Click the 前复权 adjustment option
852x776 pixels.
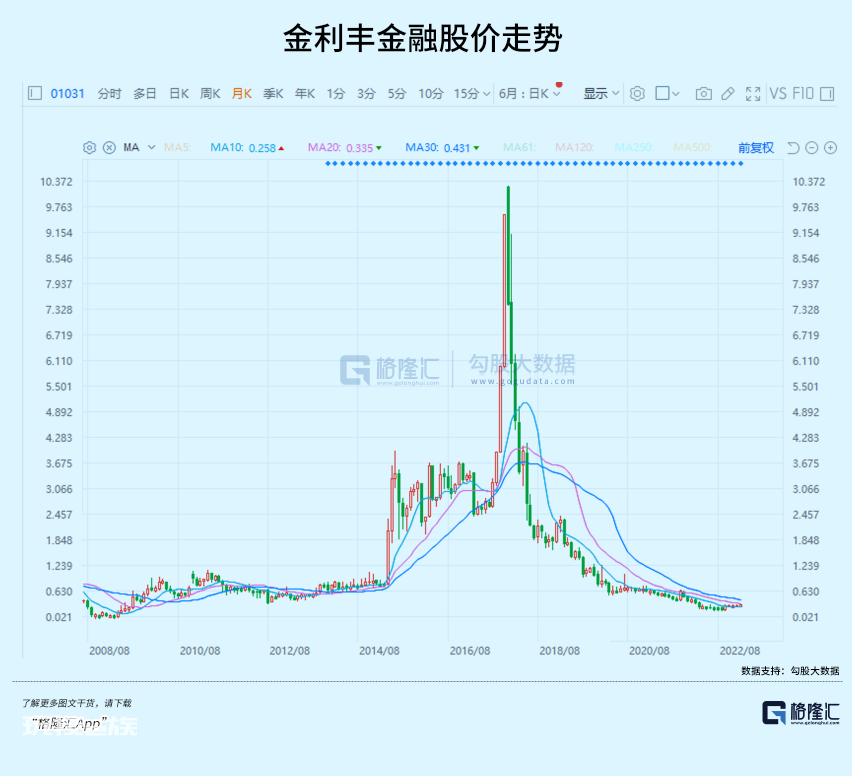click(756, 147)
